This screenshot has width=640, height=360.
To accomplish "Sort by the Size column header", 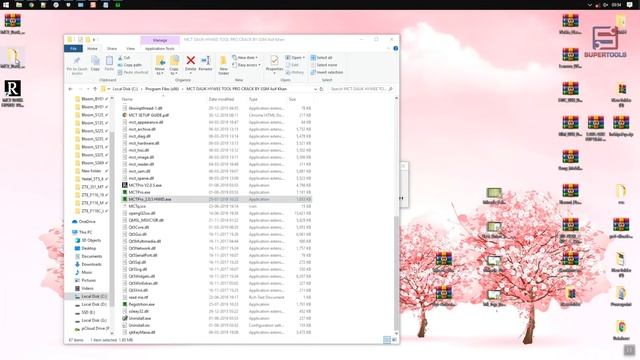I will 292,99.
